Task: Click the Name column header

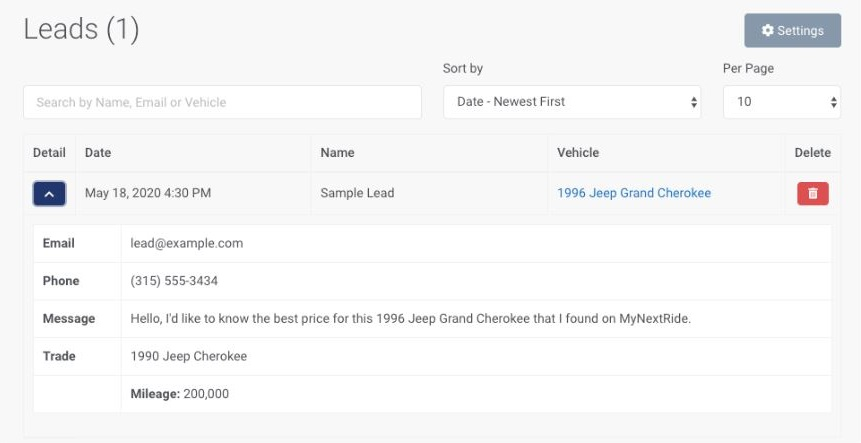Action: tap(337, 153)
